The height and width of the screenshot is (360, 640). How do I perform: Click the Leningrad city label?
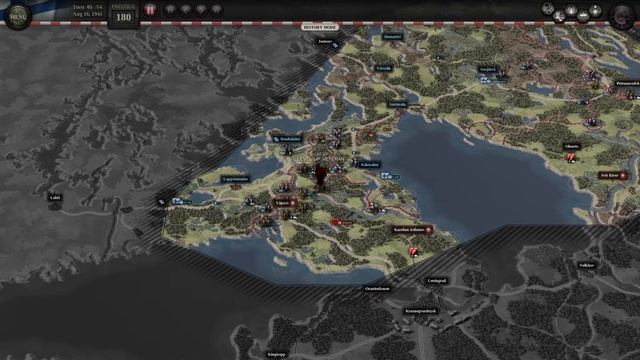[x=437, y=281]
